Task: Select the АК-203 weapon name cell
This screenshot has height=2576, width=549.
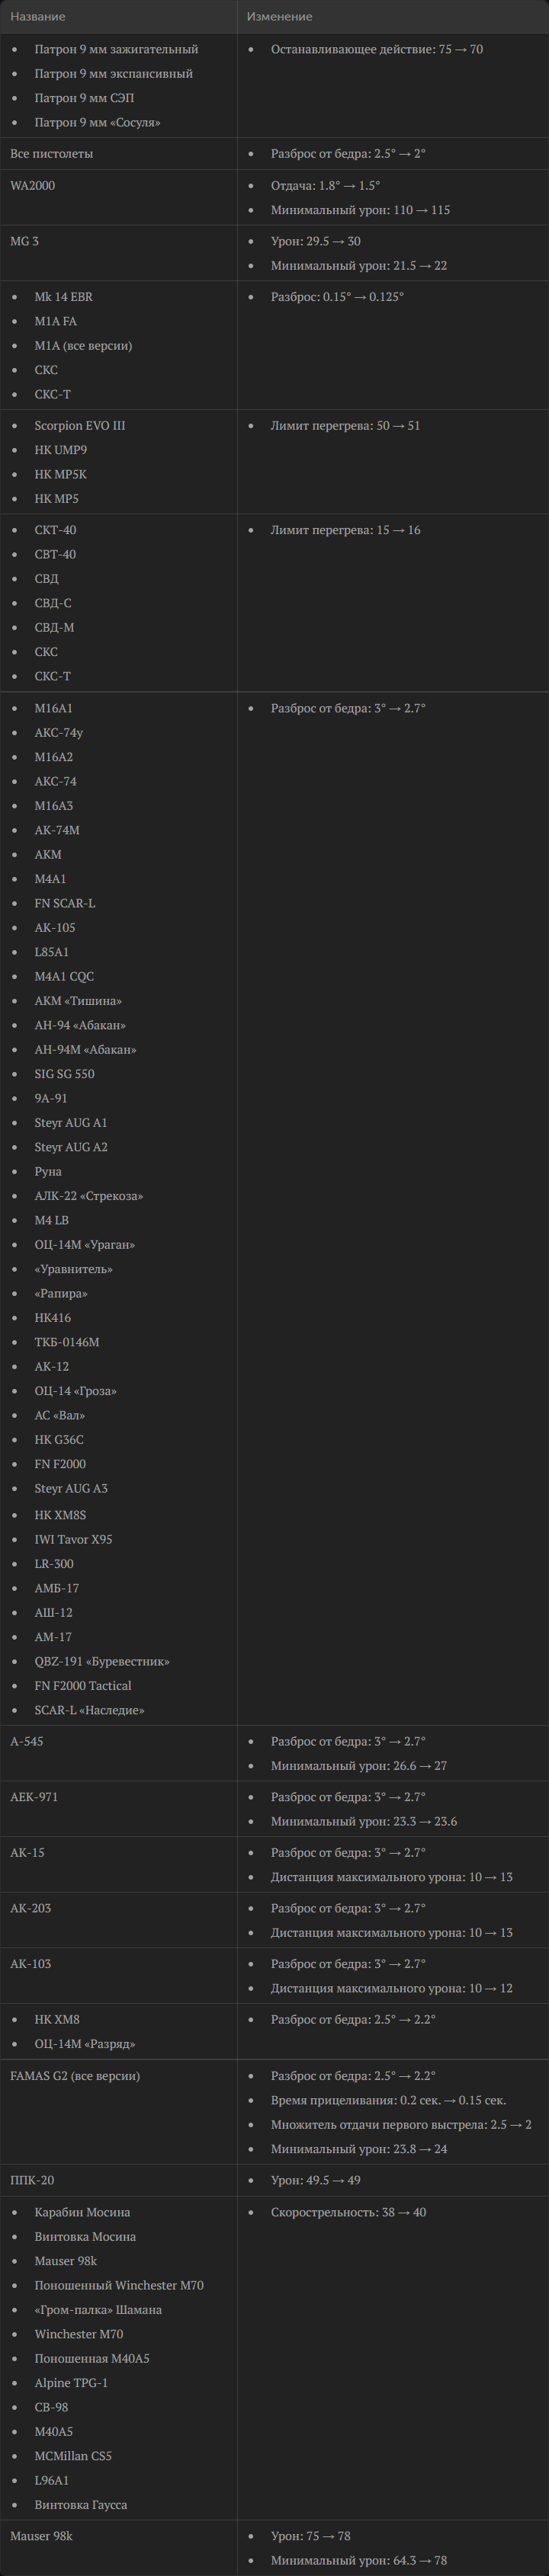Action: (31, 1908)
